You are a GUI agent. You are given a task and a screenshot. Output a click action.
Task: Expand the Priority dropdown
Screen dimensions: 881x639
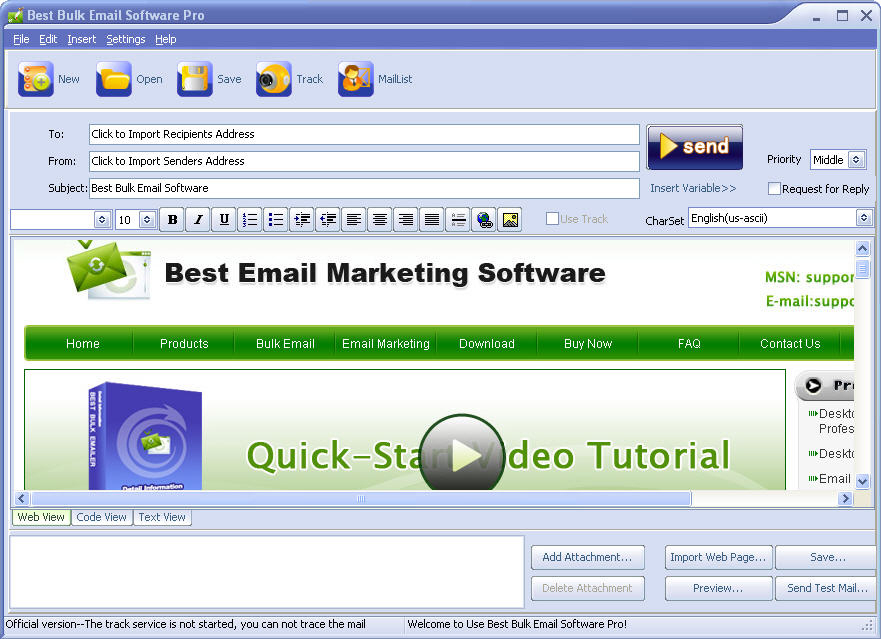pyautogui.click(x=856, y=160)
